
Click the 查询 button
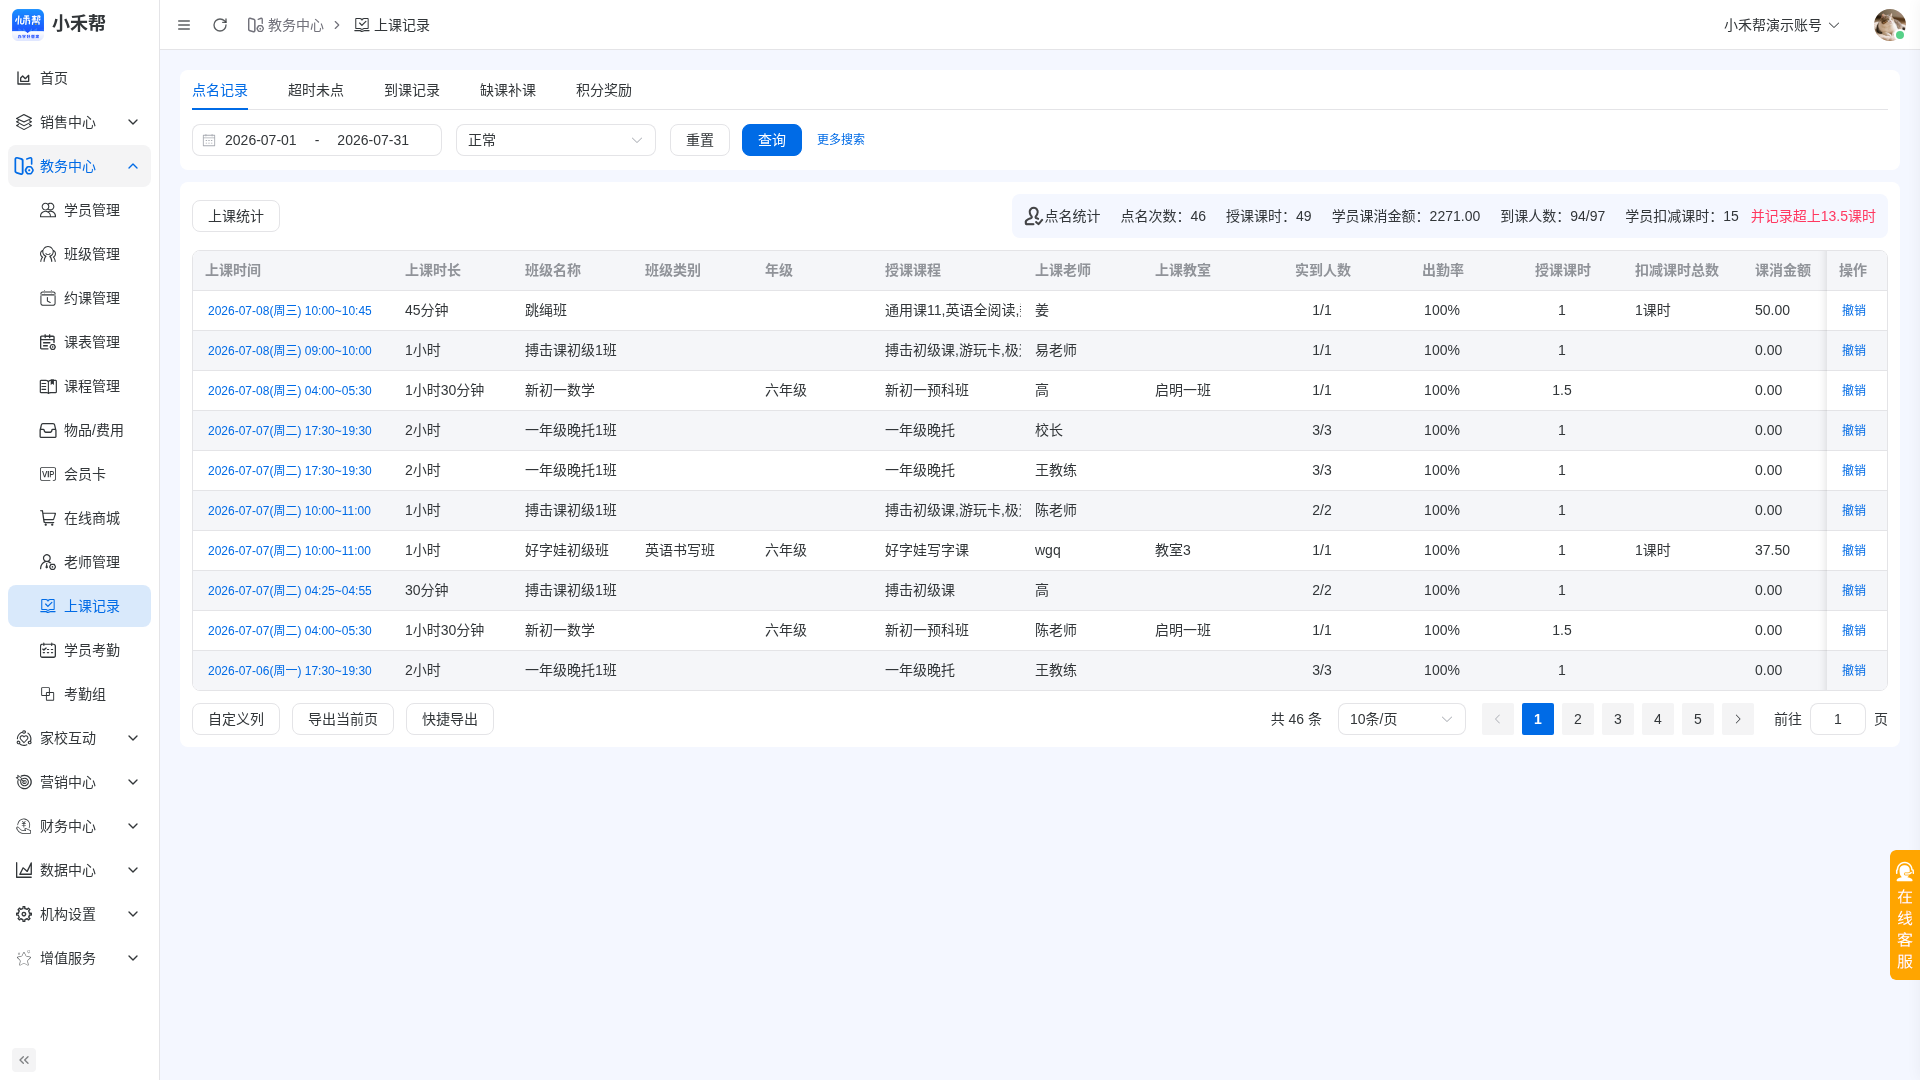(772, 140)
